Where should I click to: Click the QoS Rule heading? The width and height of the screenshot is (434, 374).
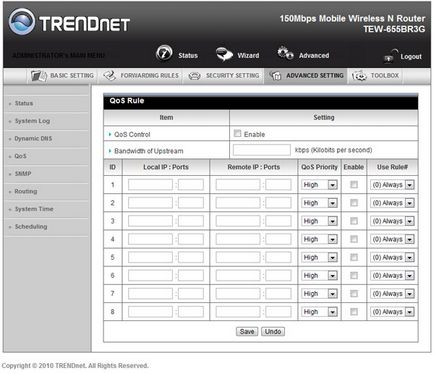127,101
